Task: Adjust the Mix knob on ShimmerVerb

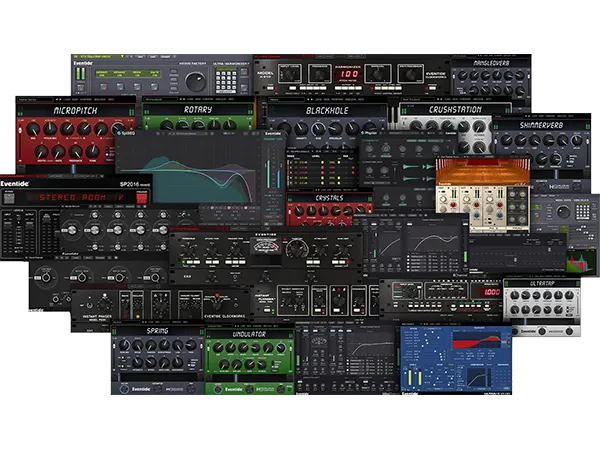Action: [506, 141]
